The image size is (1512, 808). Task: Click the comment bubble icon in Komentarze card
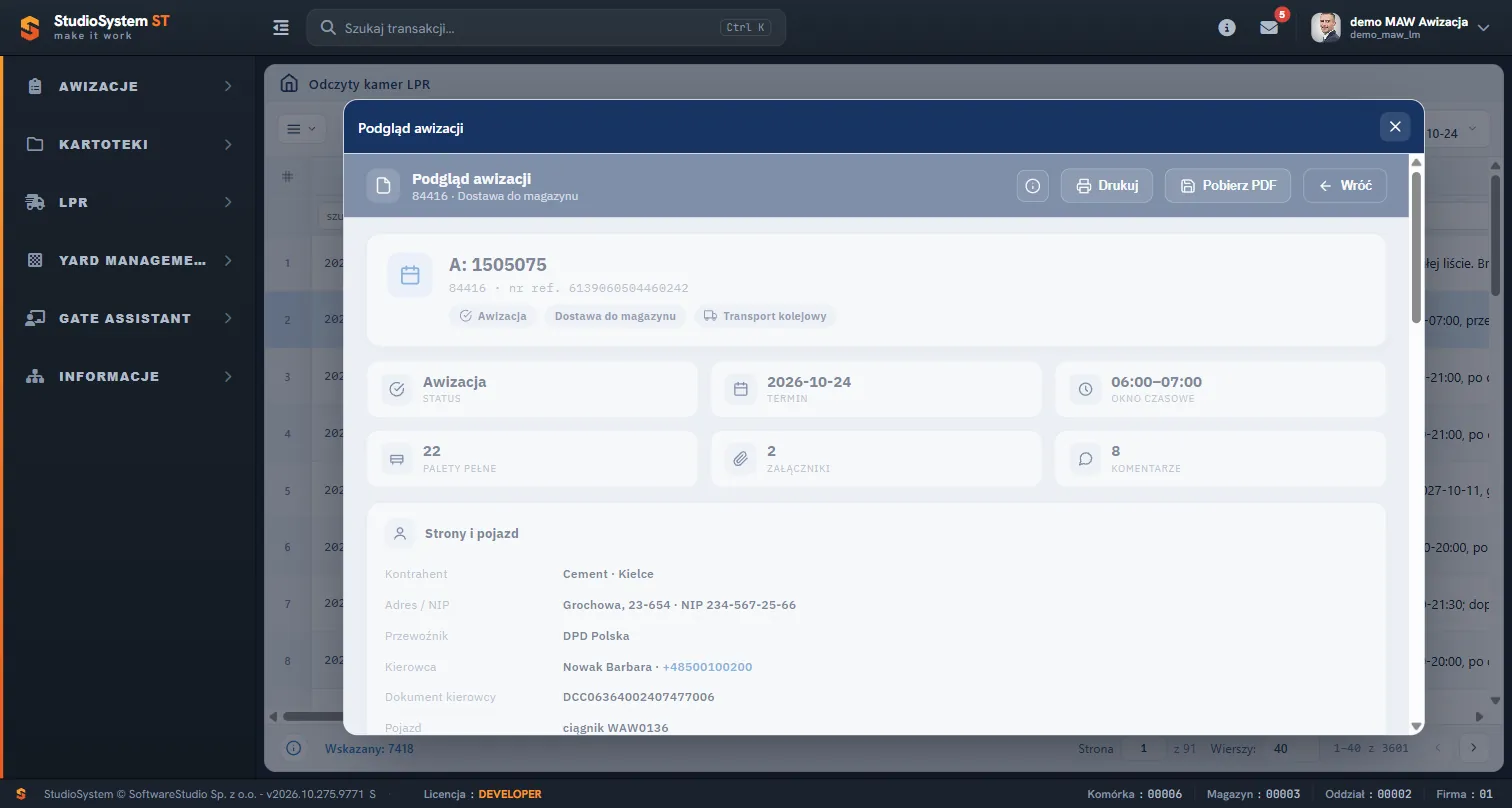click(1085, 459)
